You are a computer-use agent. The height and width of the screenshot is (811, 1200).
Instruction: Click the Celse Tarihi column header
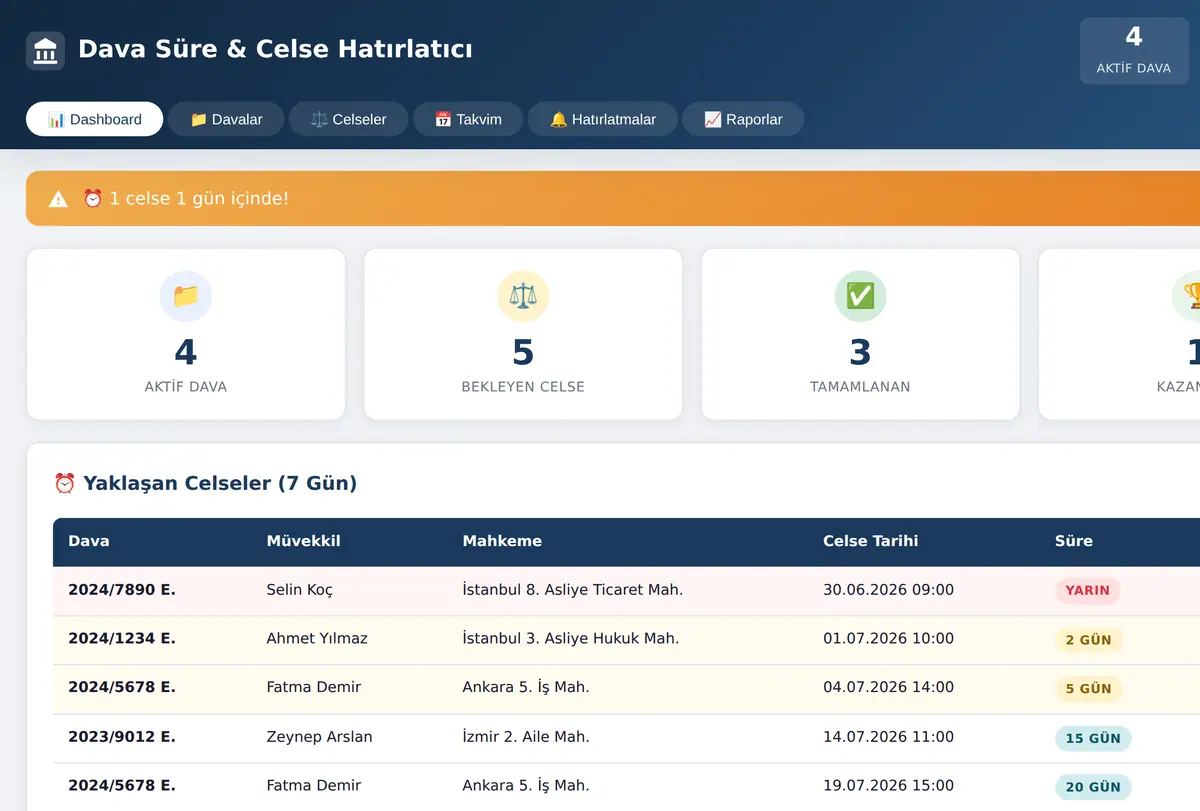pyautogui.click(x=870, y=541)
